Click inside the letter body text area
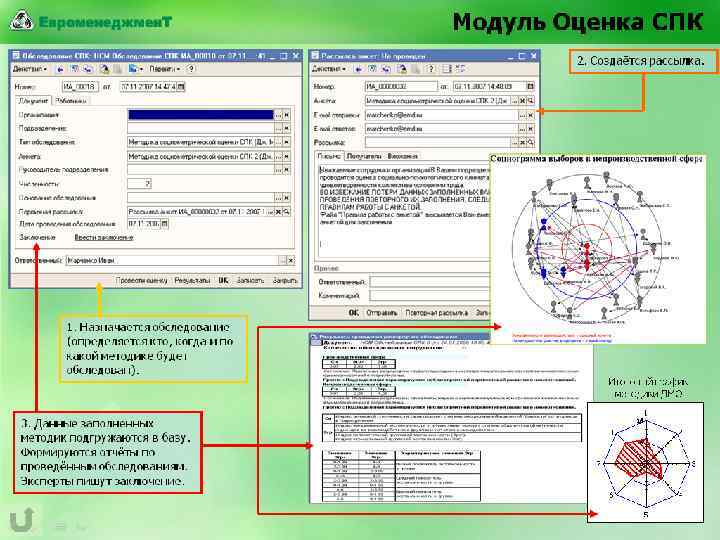720x540 pixels. coord(404,211)
